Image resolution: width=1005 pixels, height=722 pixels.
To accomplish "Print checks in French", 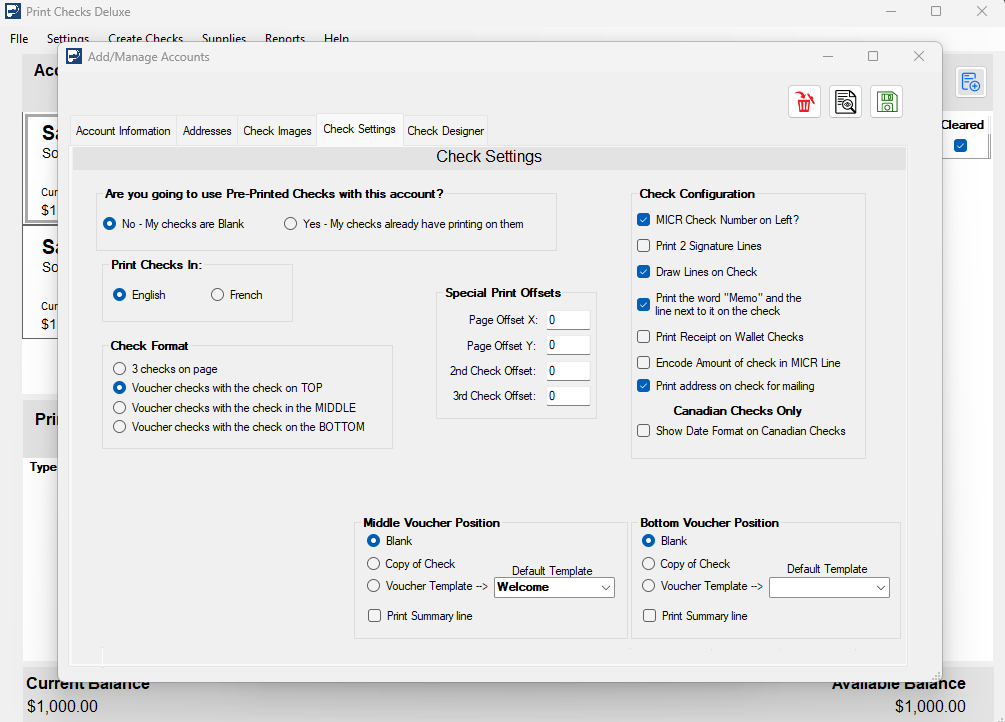I will pos(217,294).
